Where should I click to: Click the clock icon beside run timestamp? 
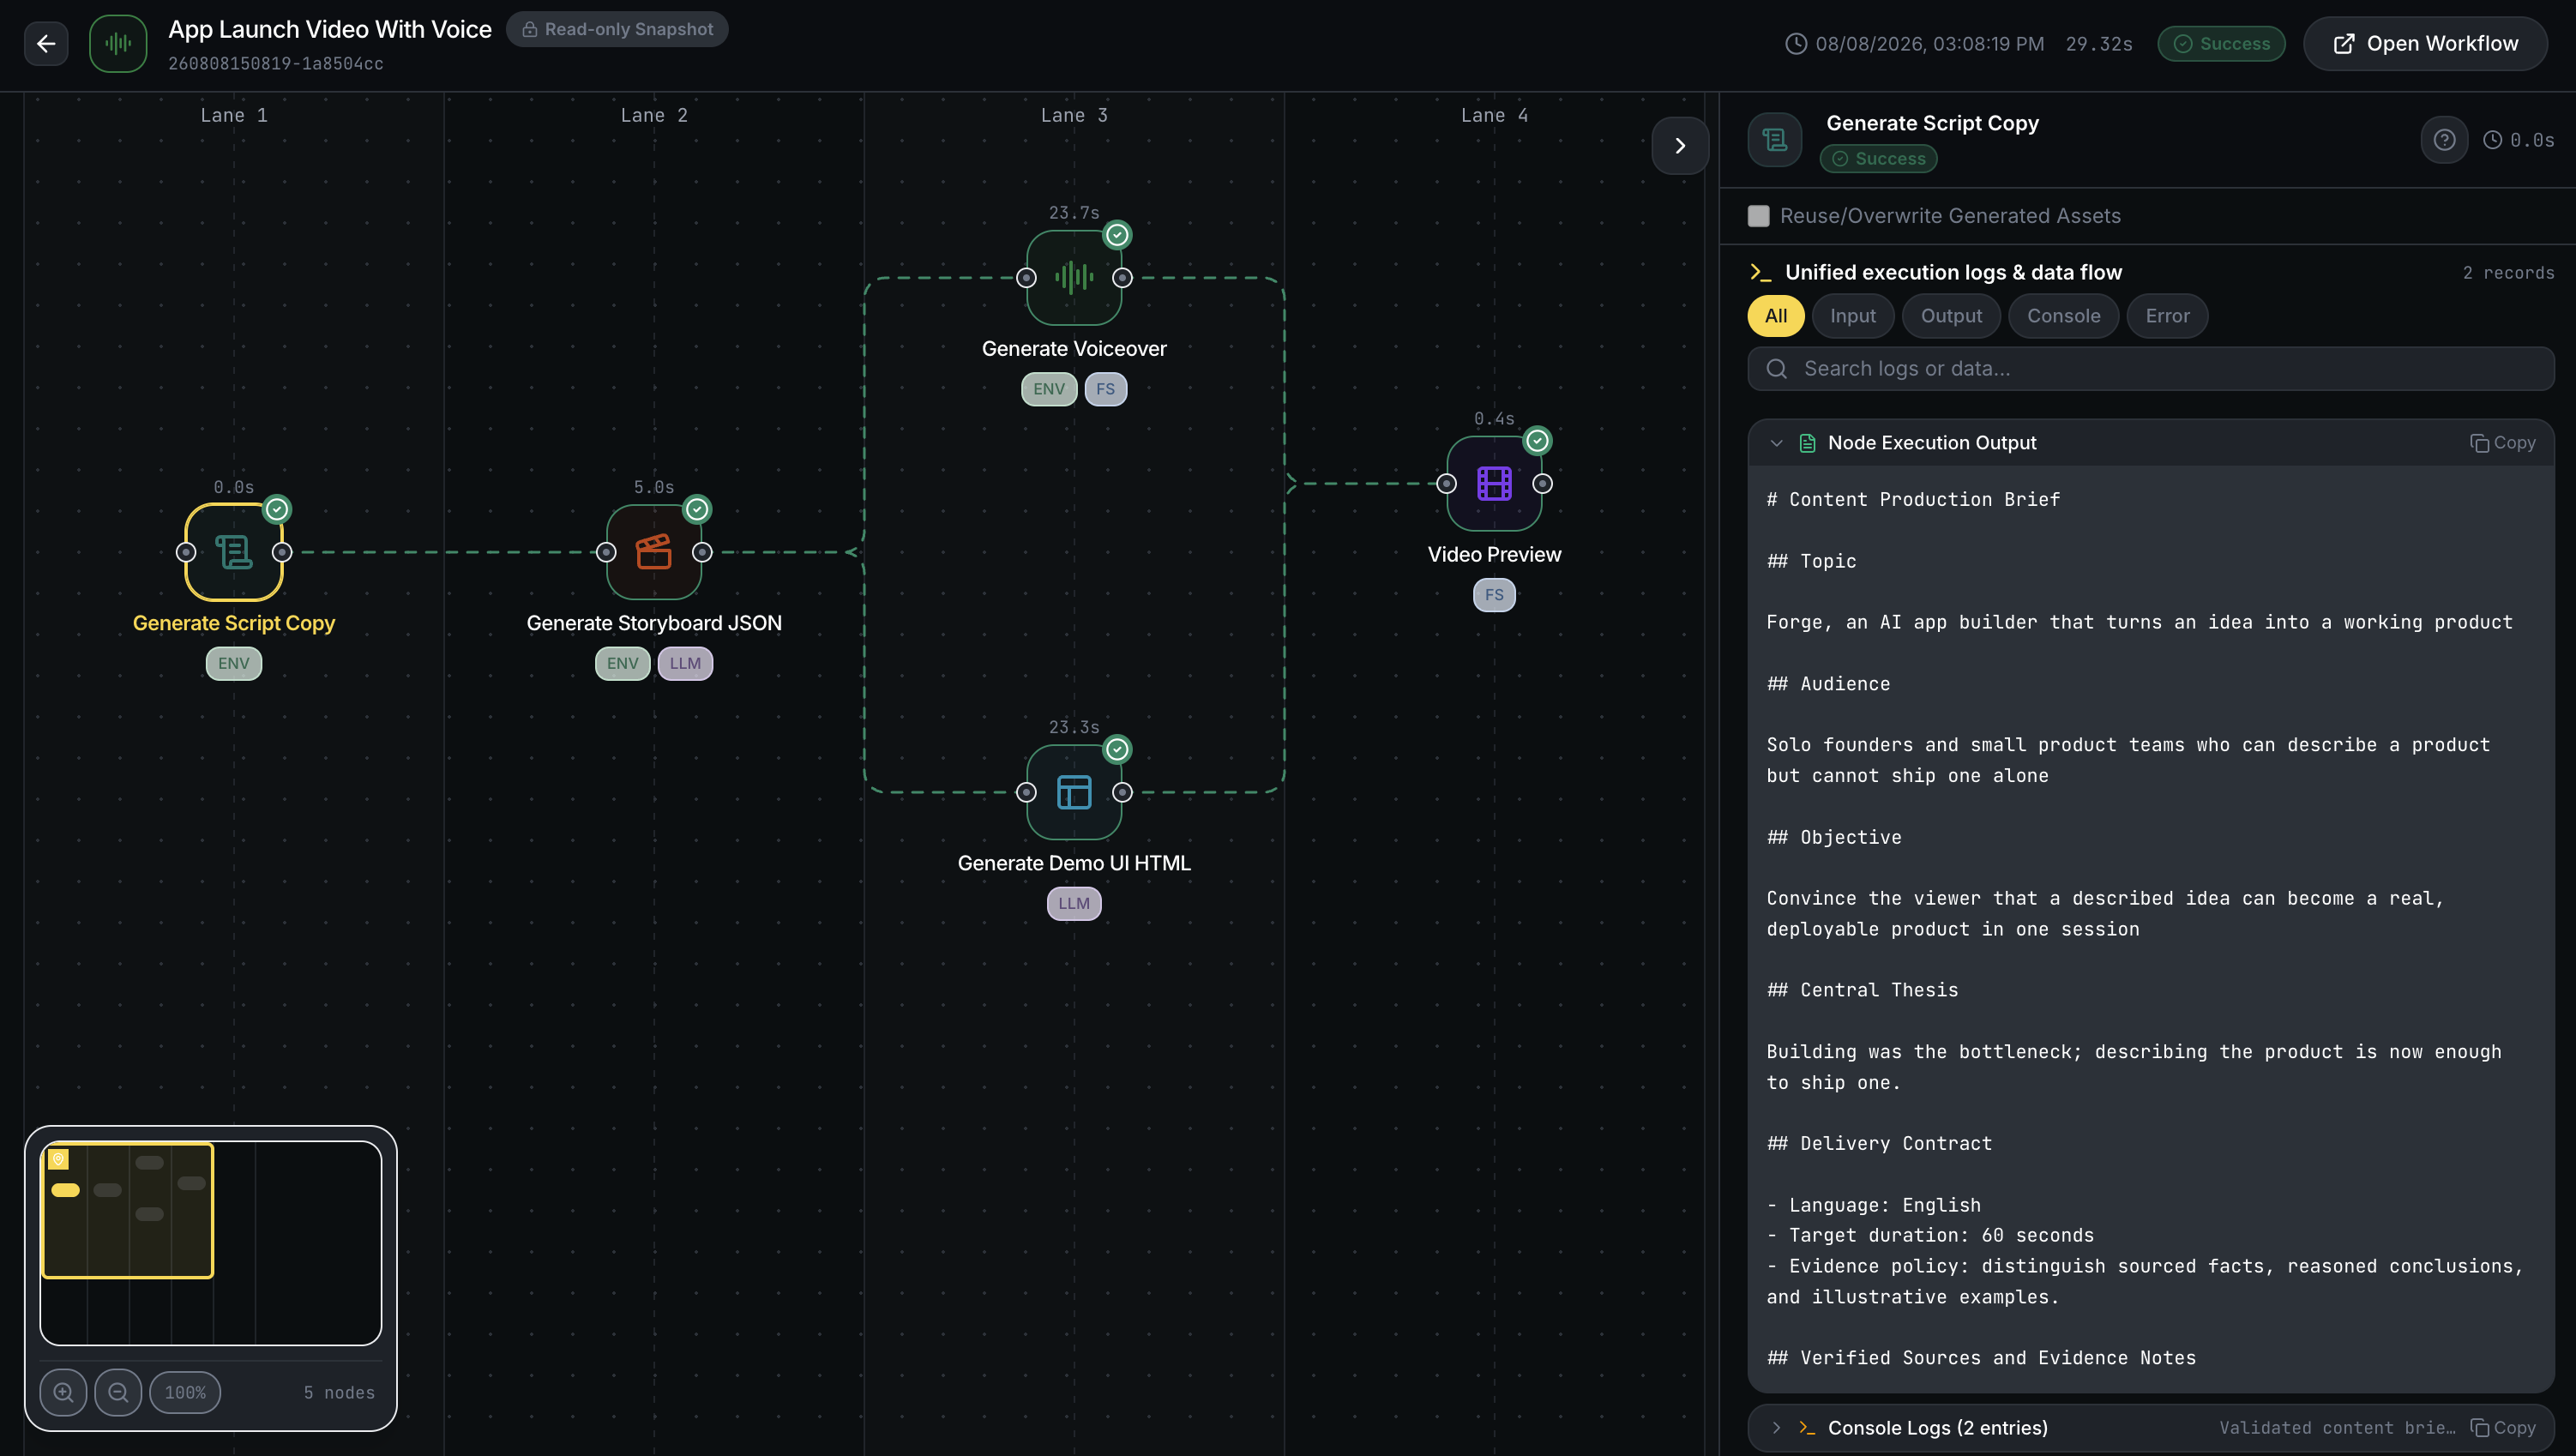pyautogui.click(x=1796, y=44)
